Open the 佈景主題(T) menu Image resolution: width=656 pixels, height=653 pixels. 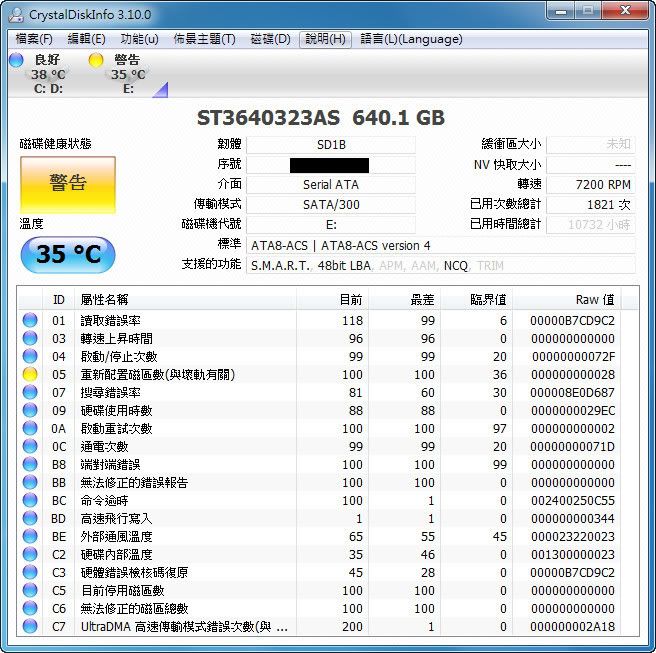pos(204,39)
